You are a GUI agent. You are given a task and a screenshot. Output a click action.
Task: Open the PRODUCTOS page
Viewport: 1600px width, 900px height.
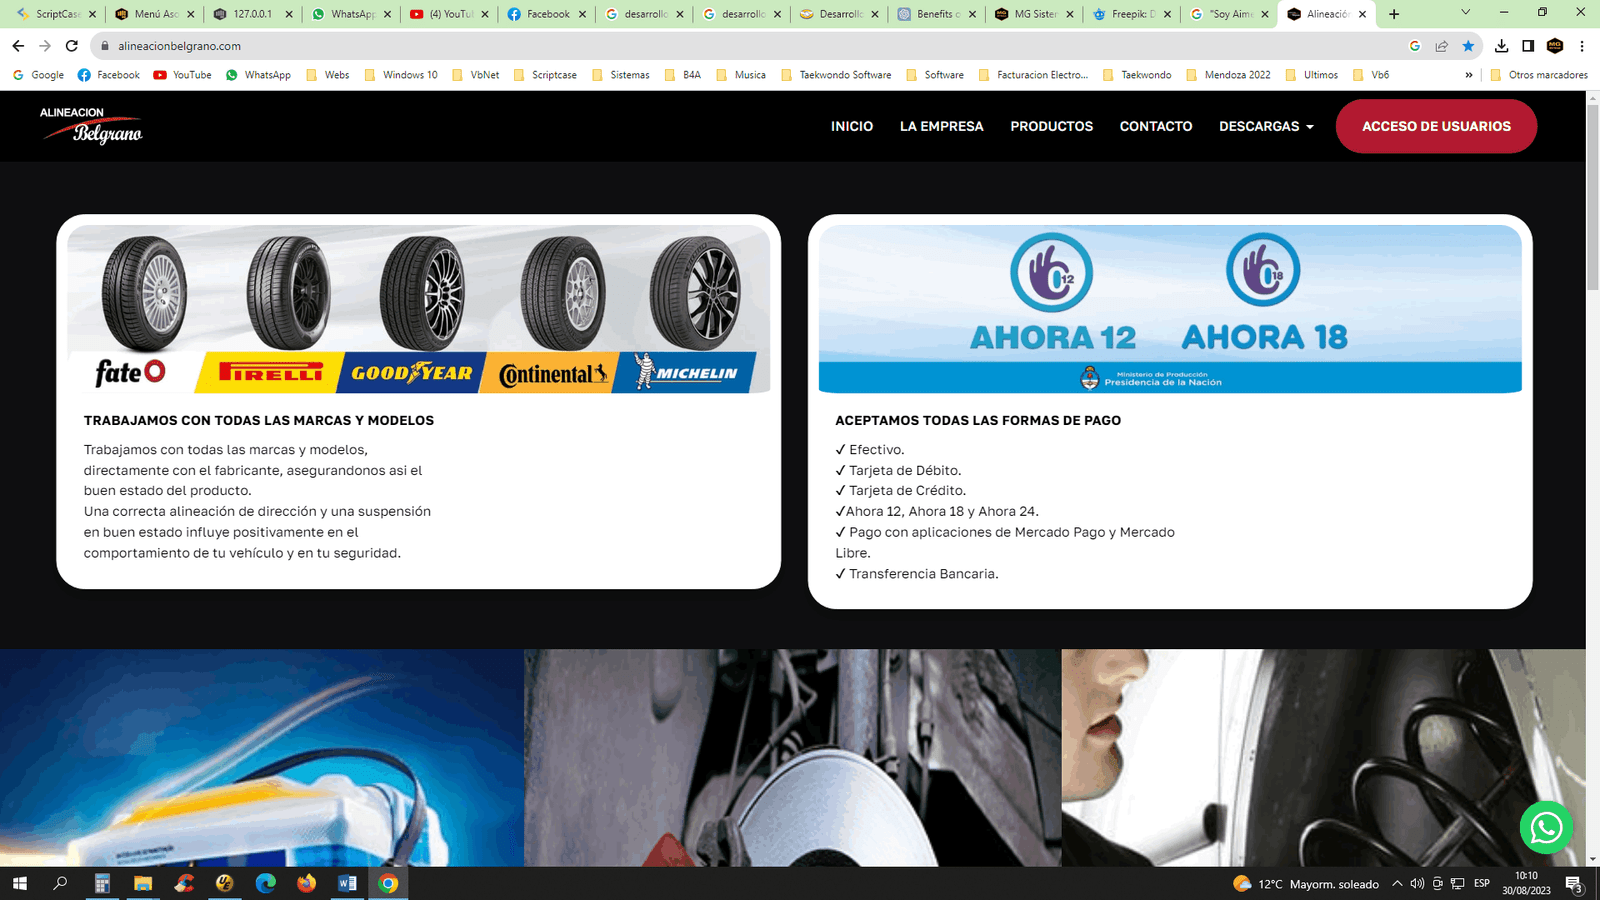tap(1052, 126)
